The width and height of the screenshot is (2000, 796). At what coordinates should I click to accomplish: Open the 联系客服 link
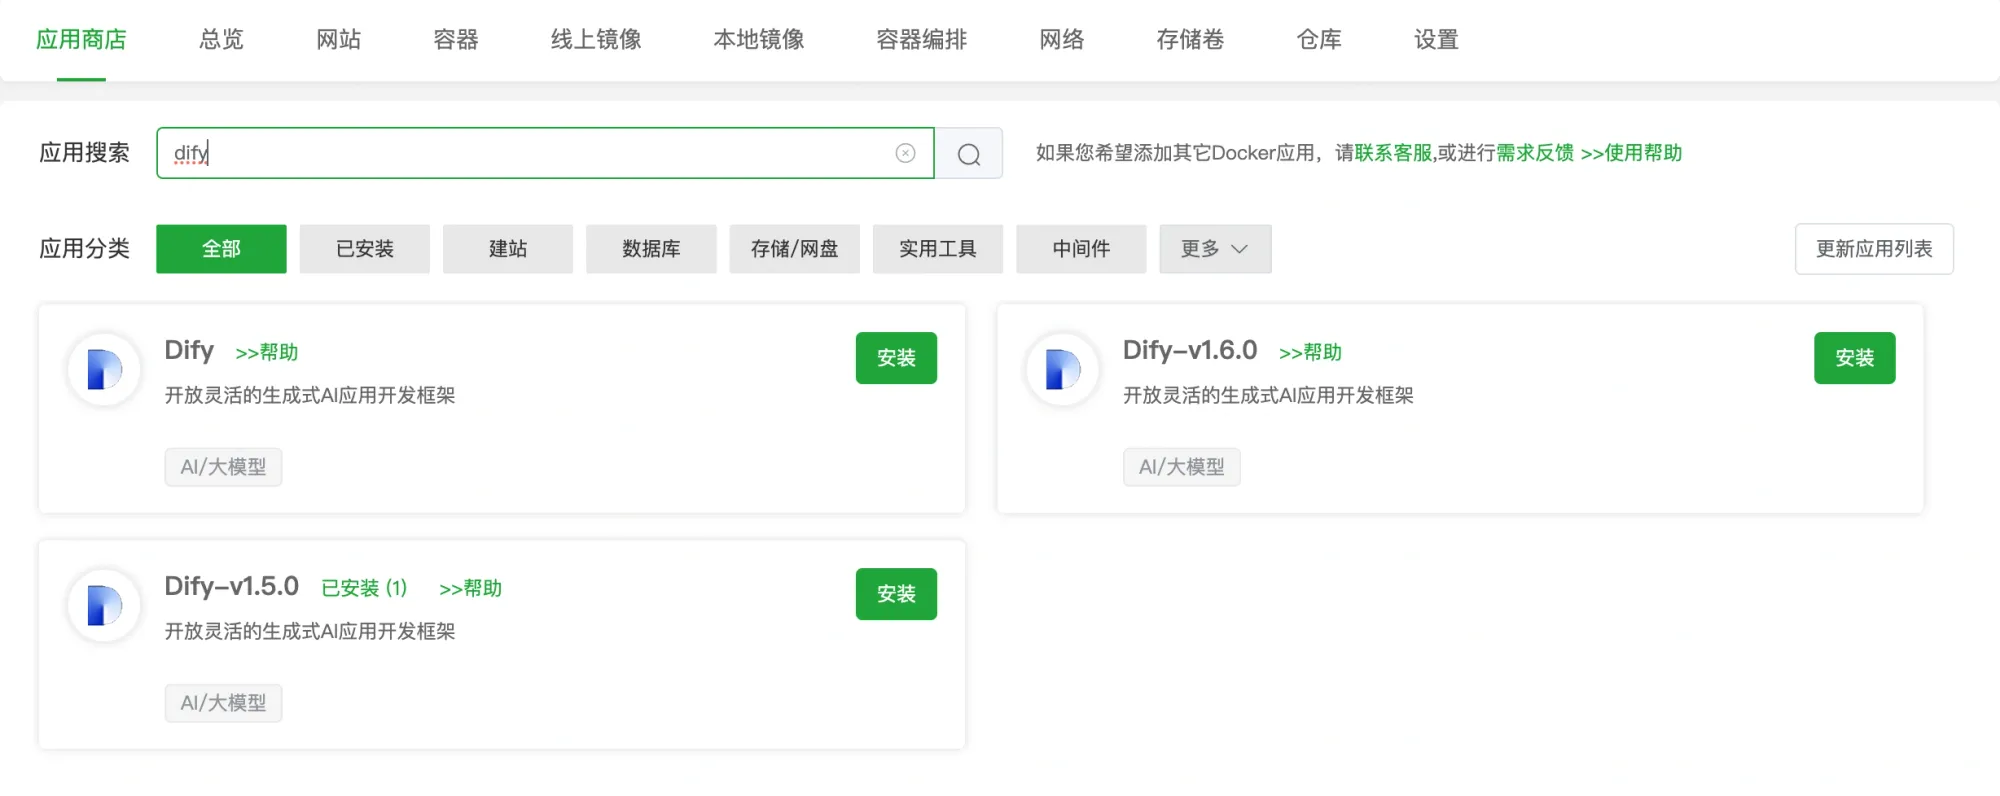(x=1394, y=153)
